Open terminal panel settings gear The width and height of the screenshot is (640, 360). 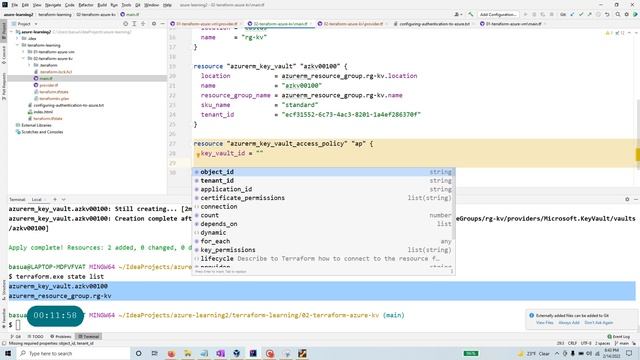point(627,199)
